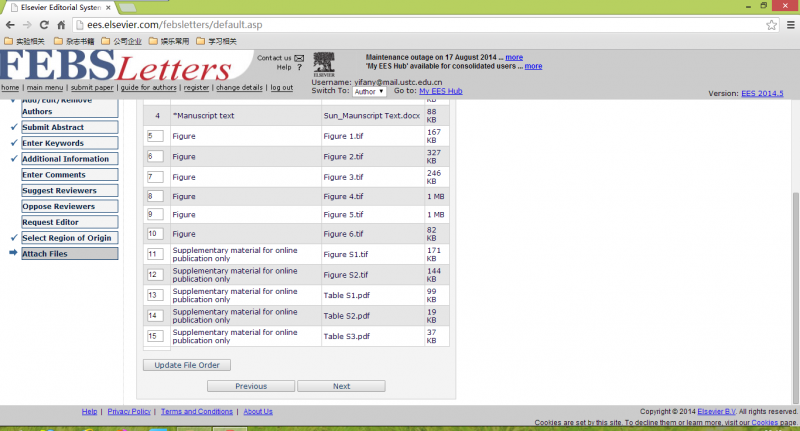The width and height of the screenshot is (800, 431).
Task: Click the Figure 4.tif file name
Action: pyautogui.click(x=343, y=196)
